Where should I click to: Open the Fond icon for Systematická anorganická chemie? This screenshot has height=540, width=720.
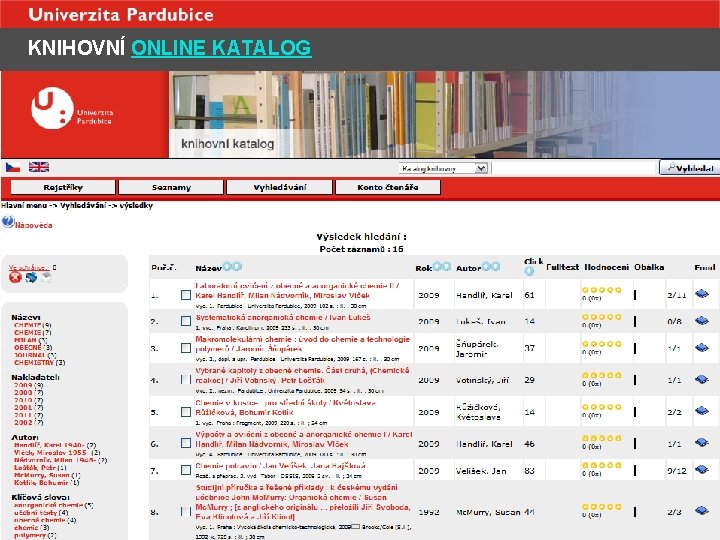[x=702, y=321]
